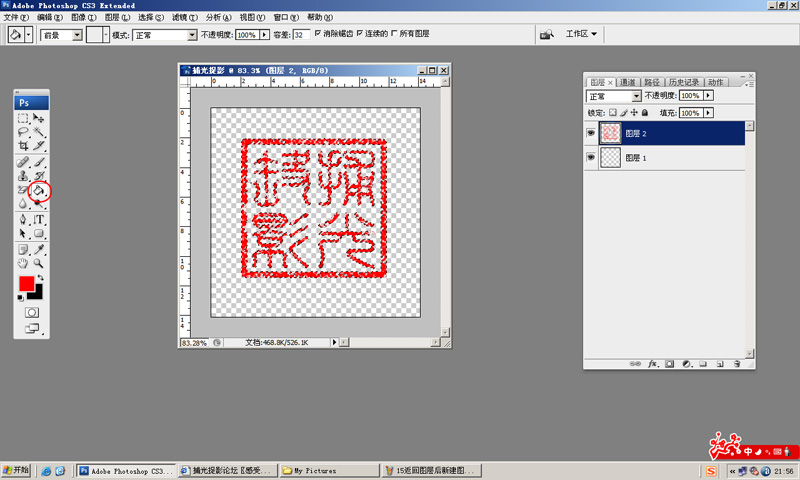Screen dimensions: 800x480
Task: Open Adobe Bridge from options bar
Action: click(546, 34)
